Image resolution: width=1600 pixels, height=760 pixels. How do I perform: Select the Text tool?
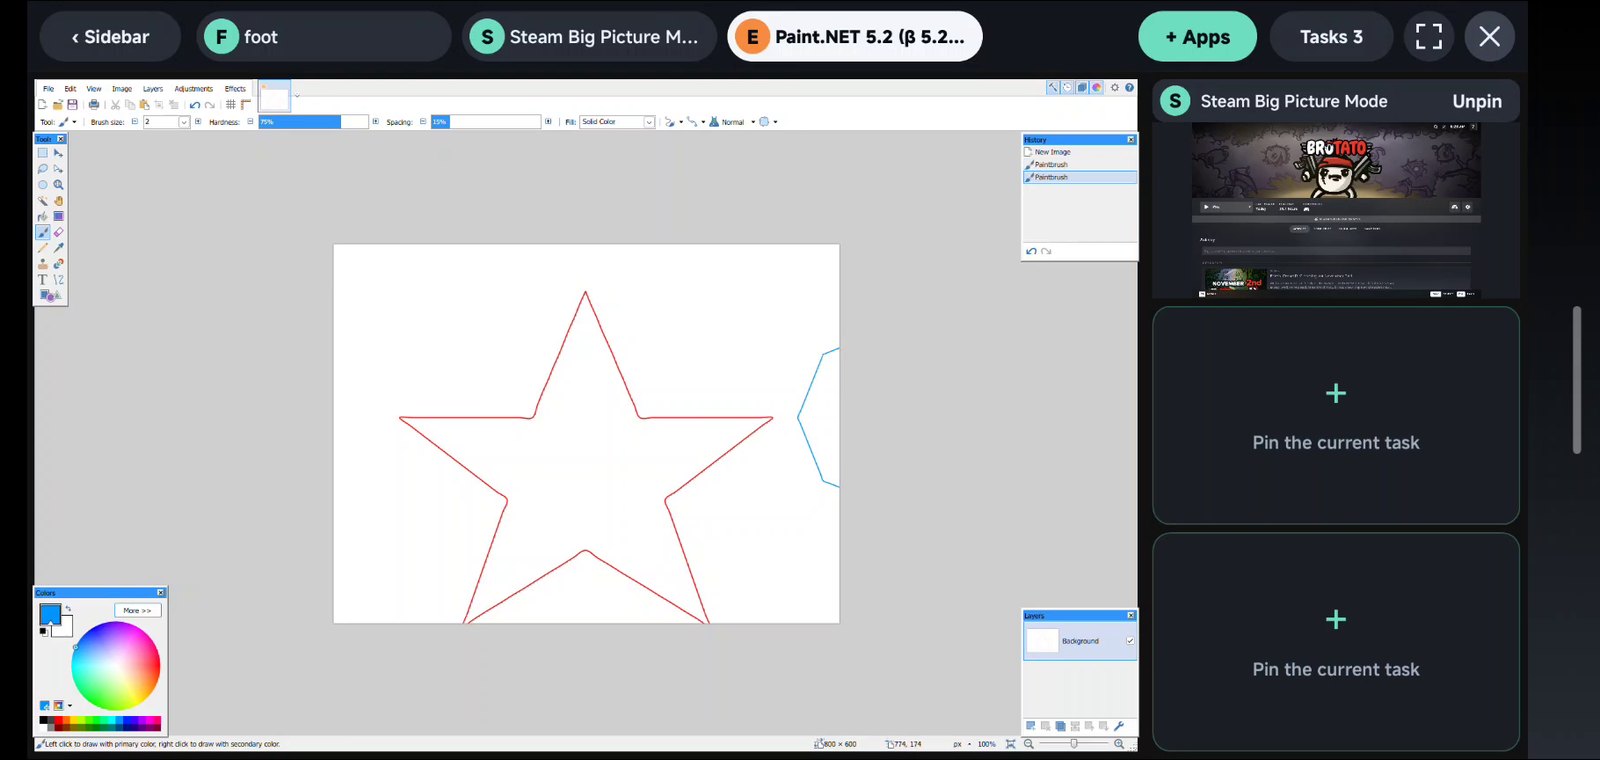(x=43, y=280)
